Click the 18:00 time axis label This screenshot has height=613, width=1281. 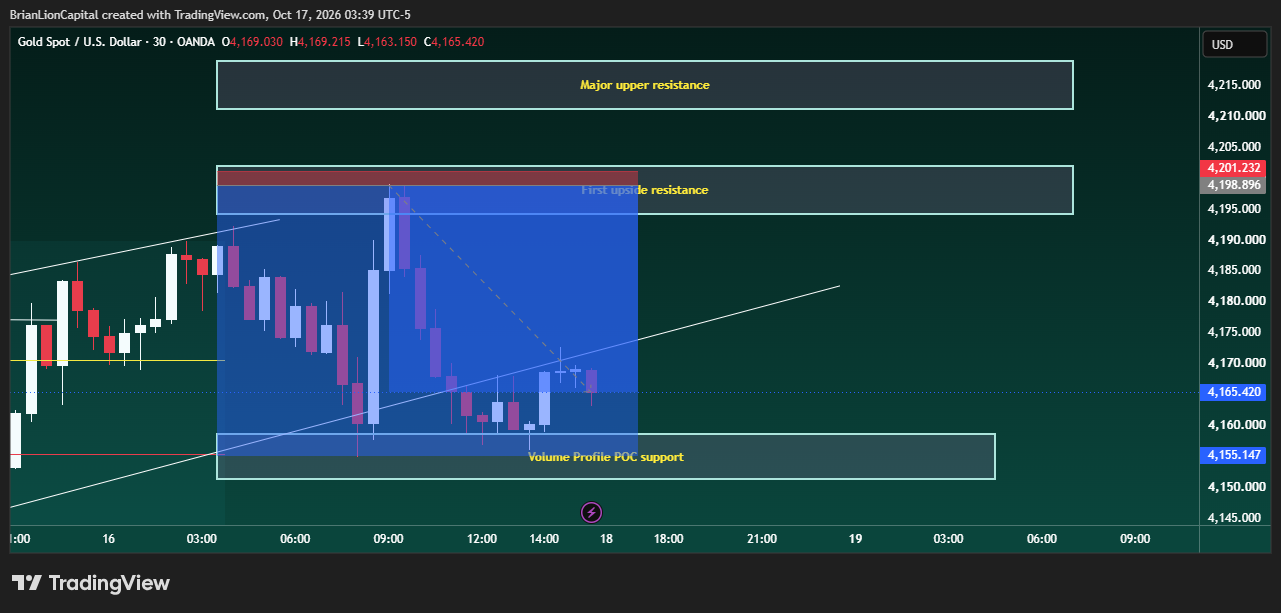pos(668,539)
